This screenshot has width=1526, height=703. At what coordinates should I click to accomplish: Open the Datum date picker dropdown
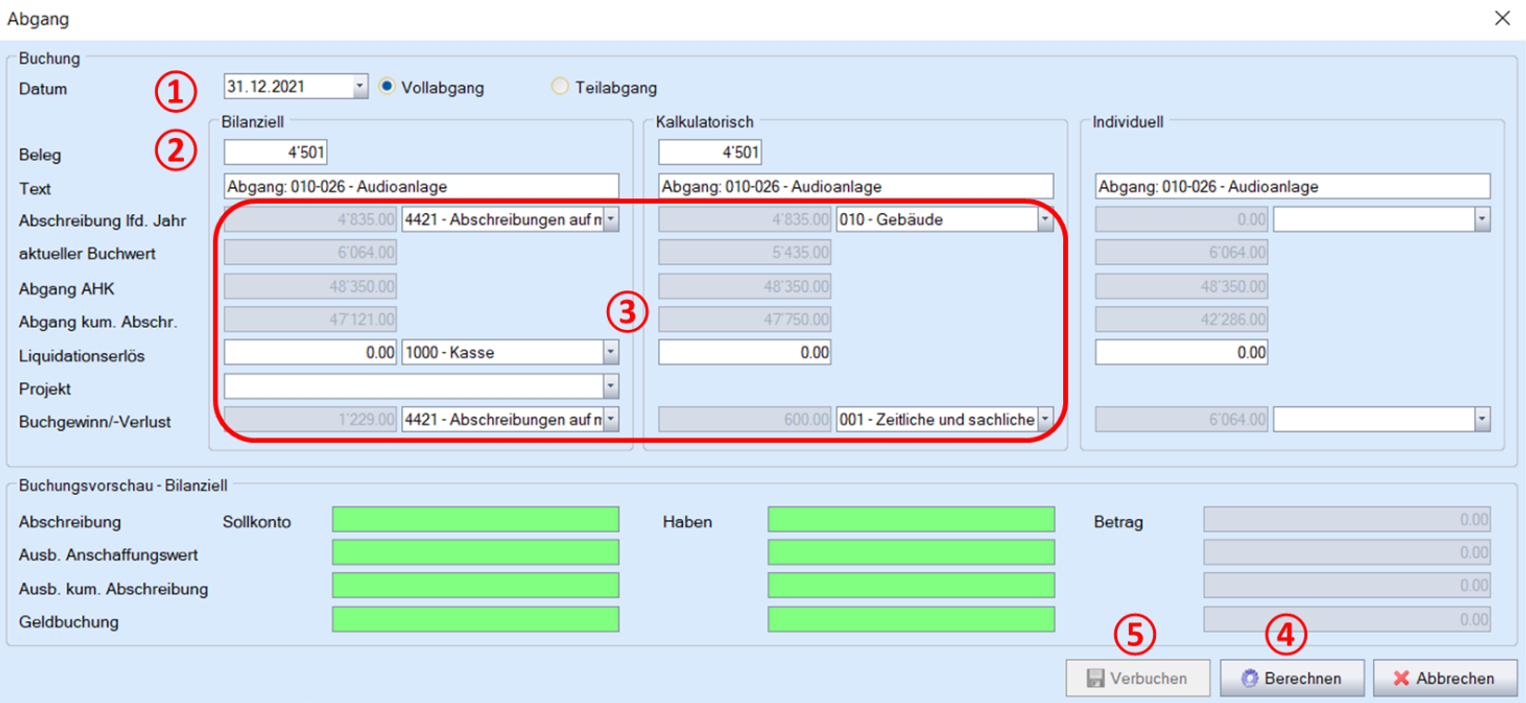360,87
